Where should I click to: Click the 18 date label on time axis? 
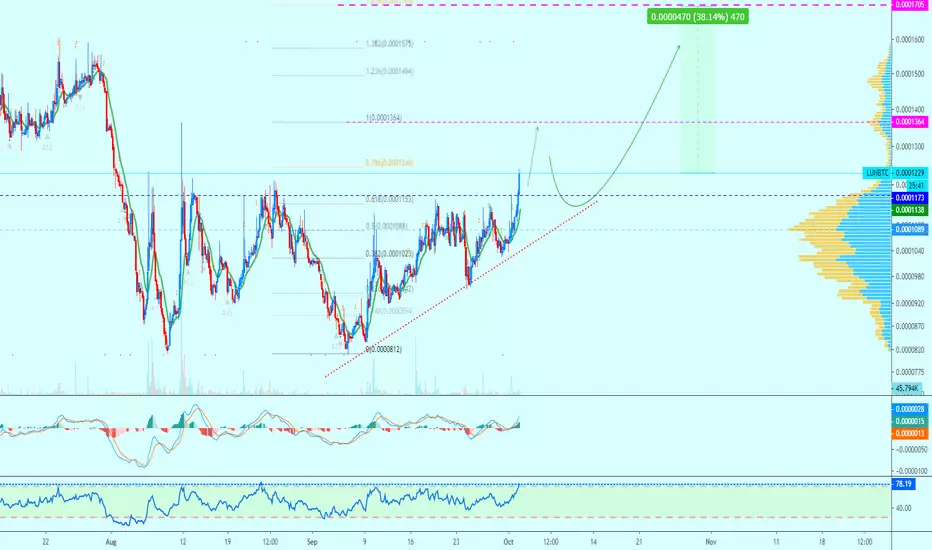pos(822,542)
